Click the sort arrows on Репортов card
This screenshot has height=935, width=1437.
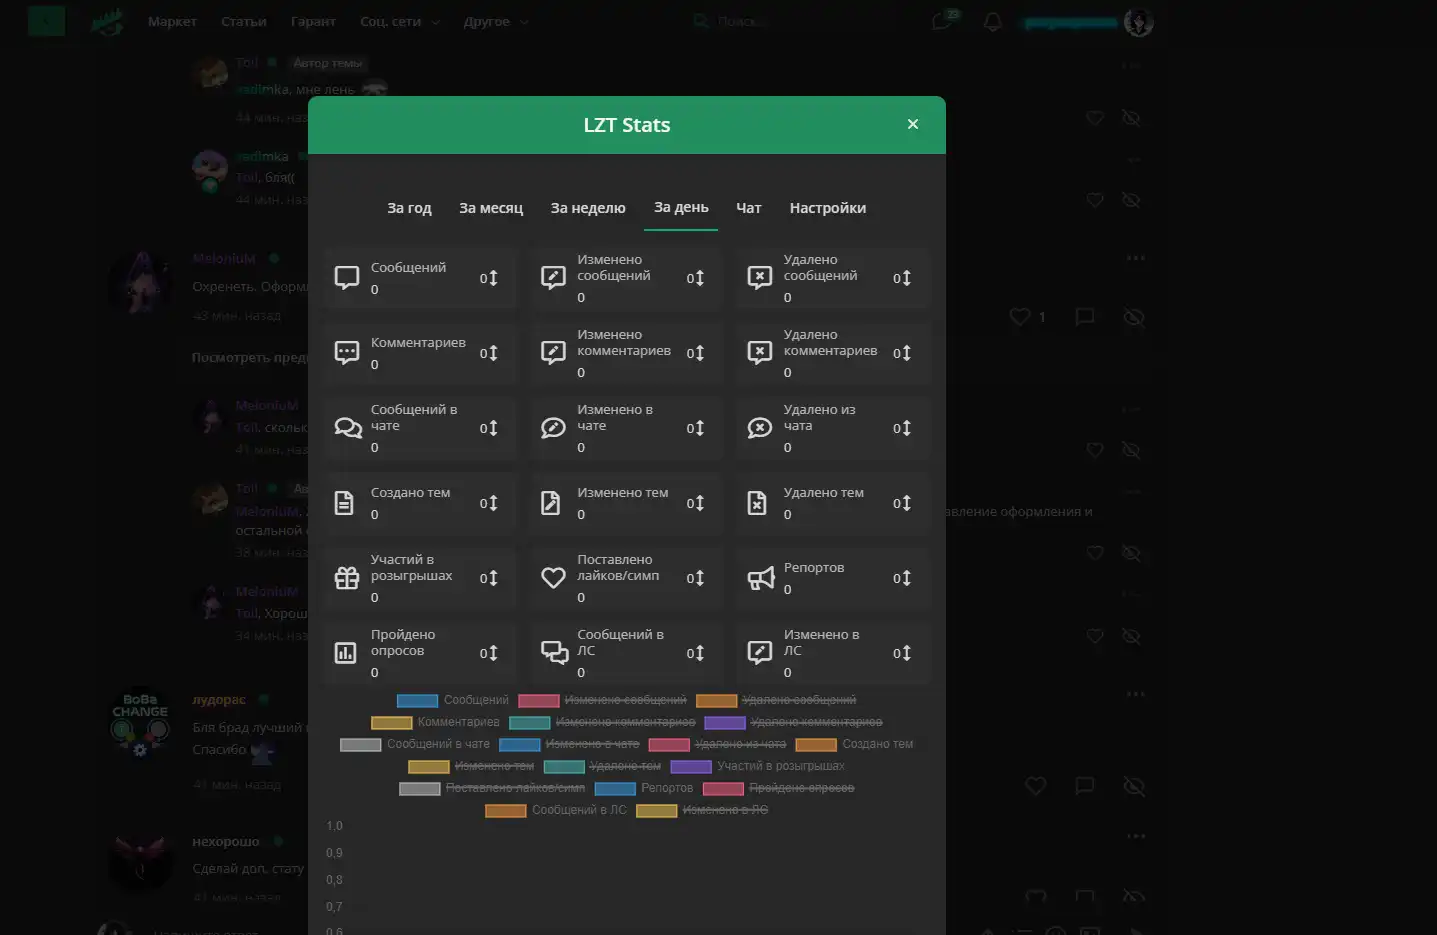[902, 578]
